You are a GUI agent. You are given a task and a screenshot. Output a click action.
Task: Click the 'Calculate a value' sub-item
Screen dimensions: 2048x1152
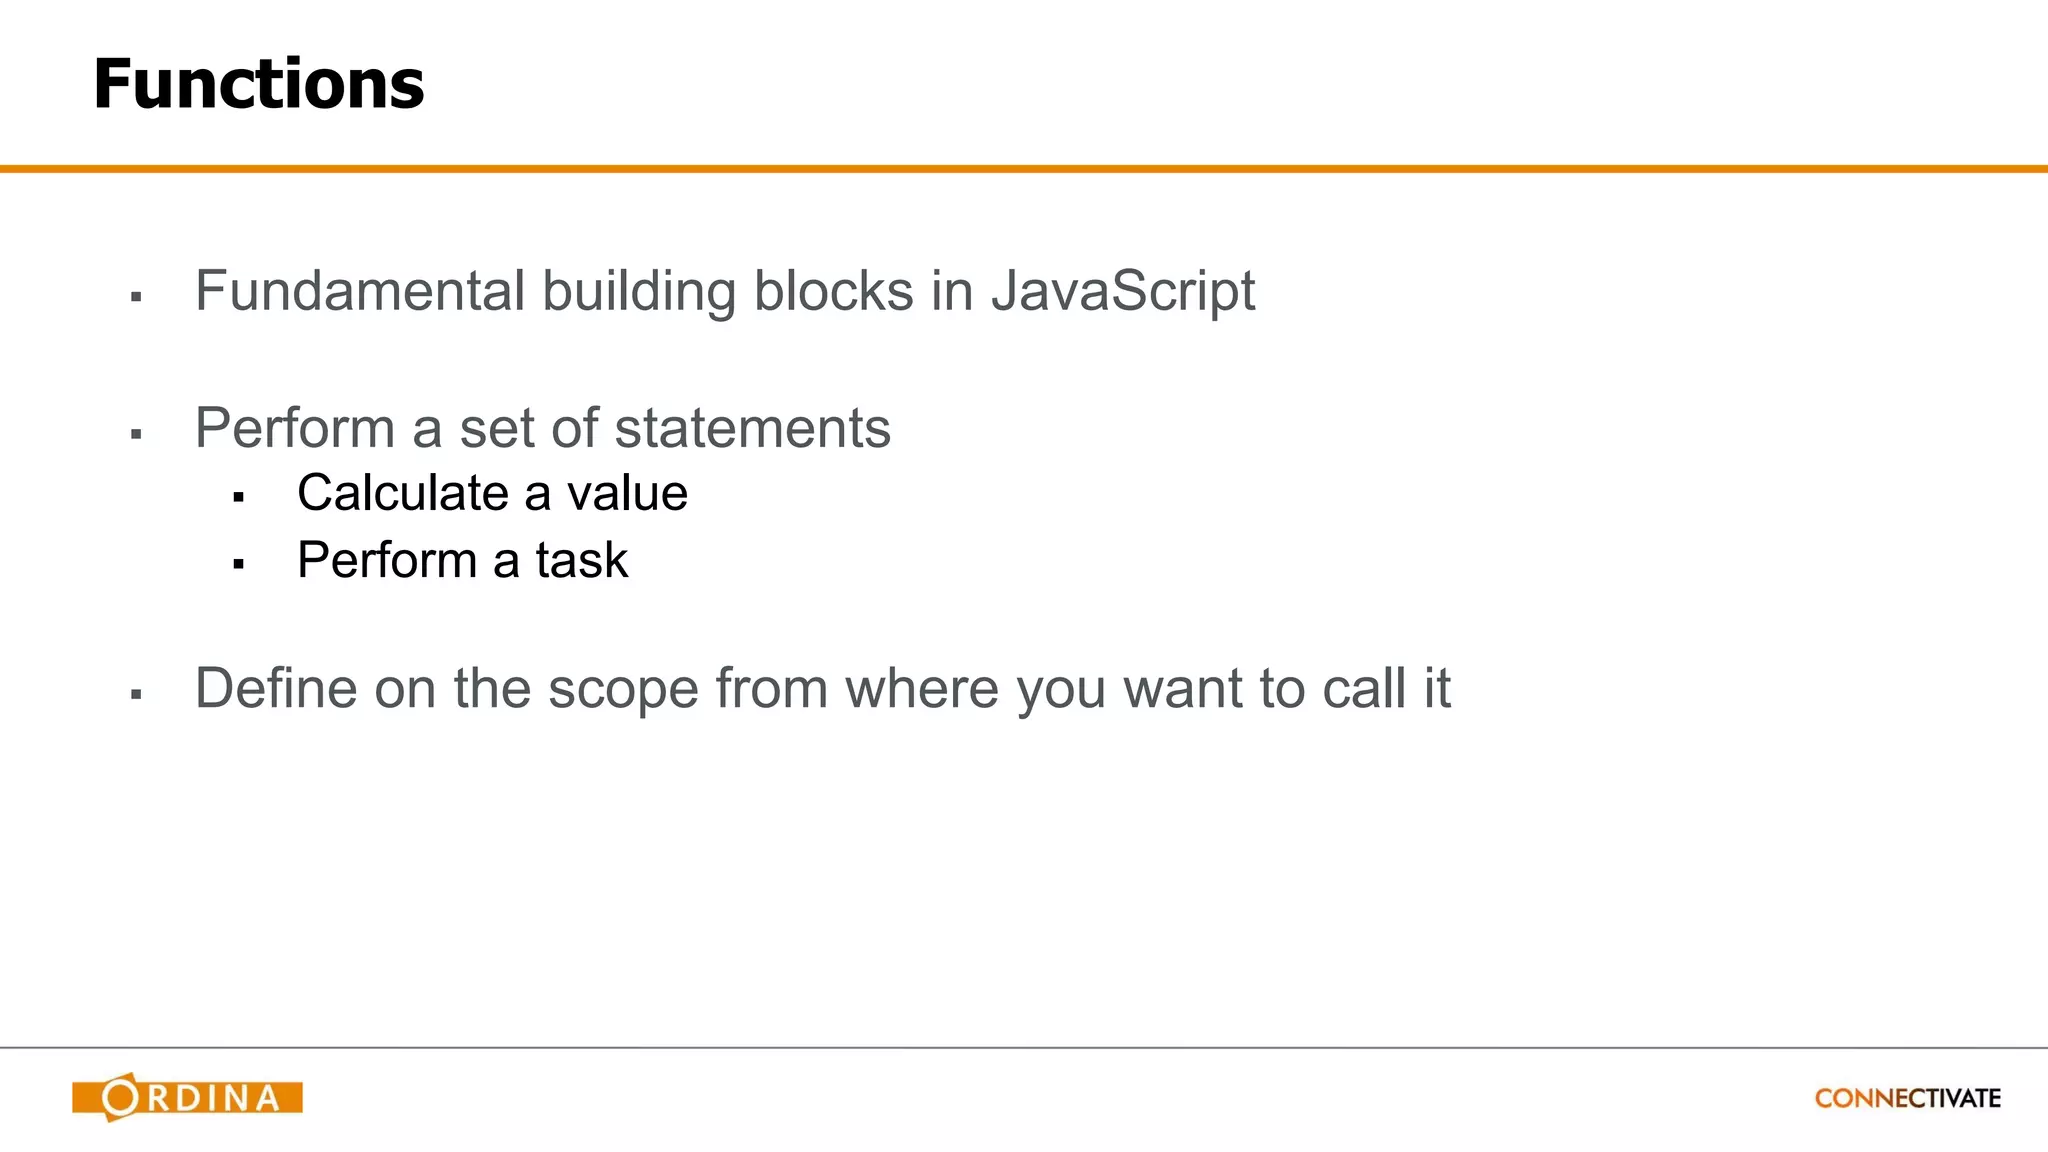492,493
